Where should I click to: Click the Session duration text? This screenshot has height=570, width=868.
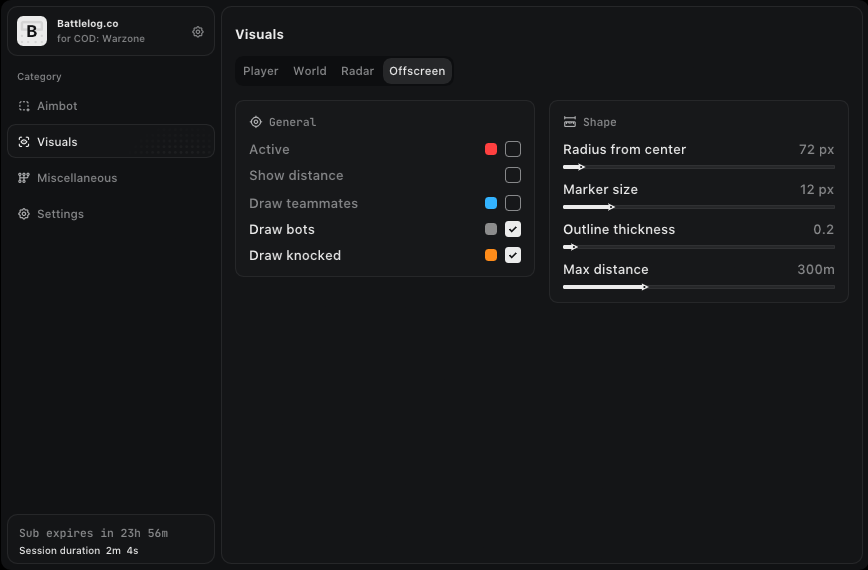click(x=79, y=551)
